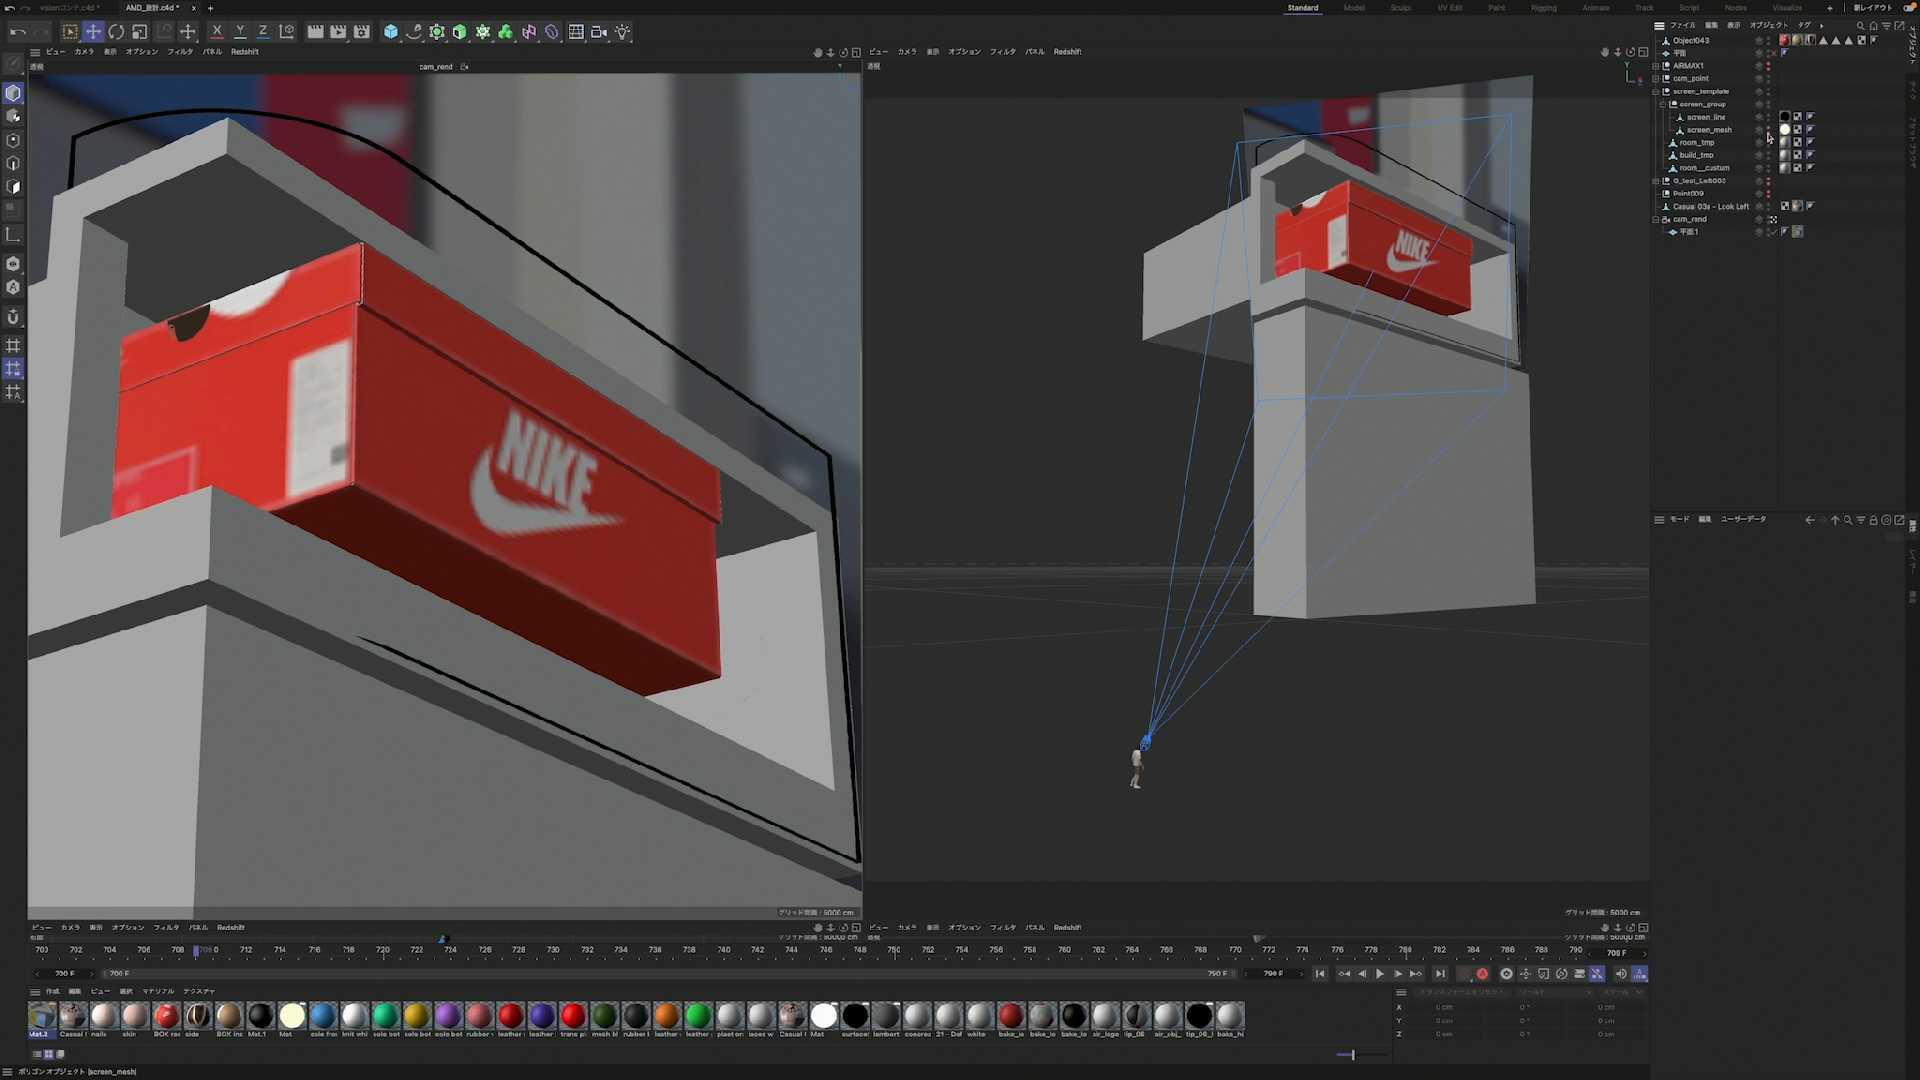This screenshot has height=1080, width=1920.
Task: Switch to Standard layout tab
Action: [1302, 8]
